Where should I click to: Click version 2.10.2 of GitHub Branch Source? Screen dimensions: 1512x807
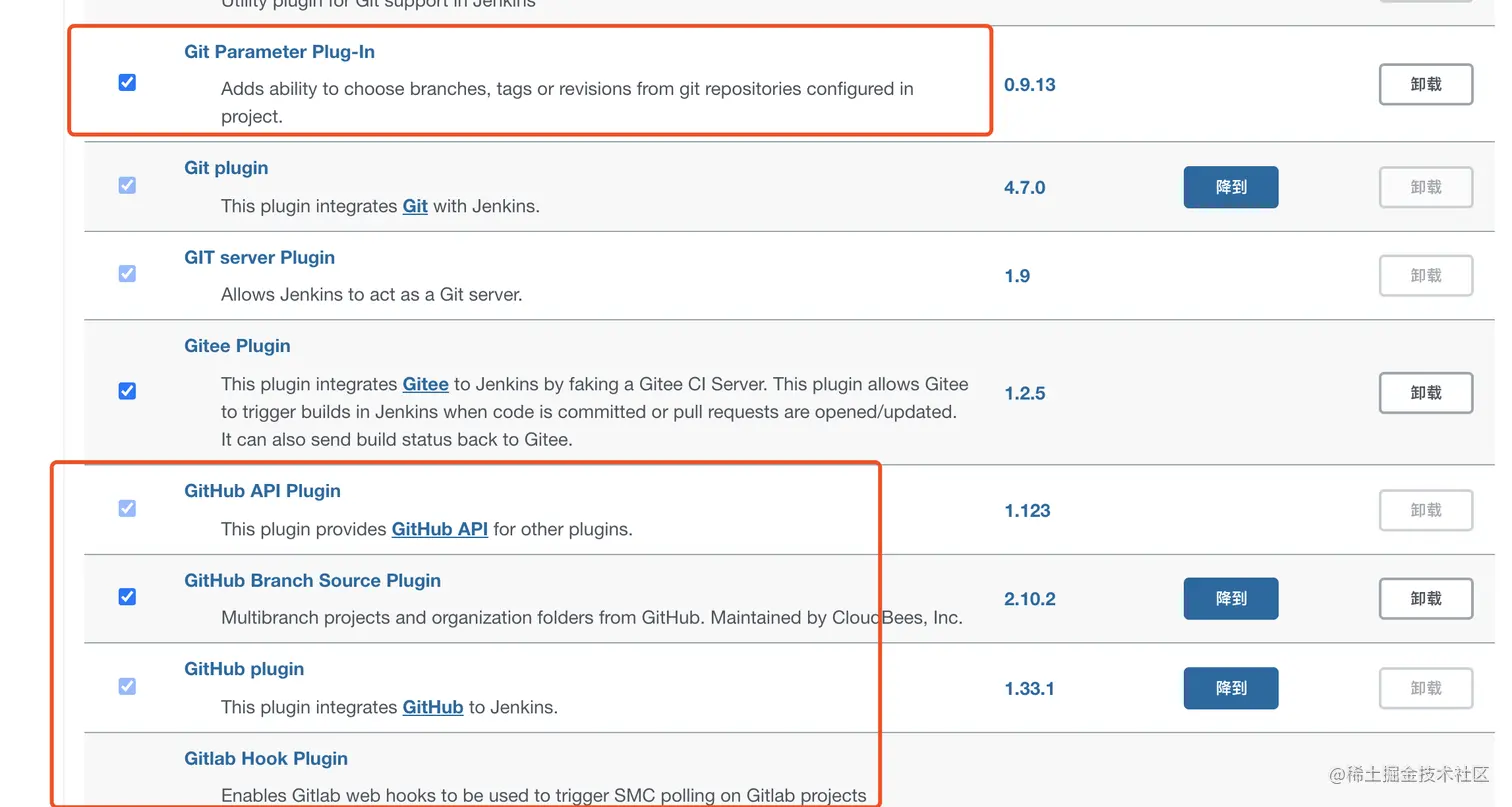(1030, 599)
